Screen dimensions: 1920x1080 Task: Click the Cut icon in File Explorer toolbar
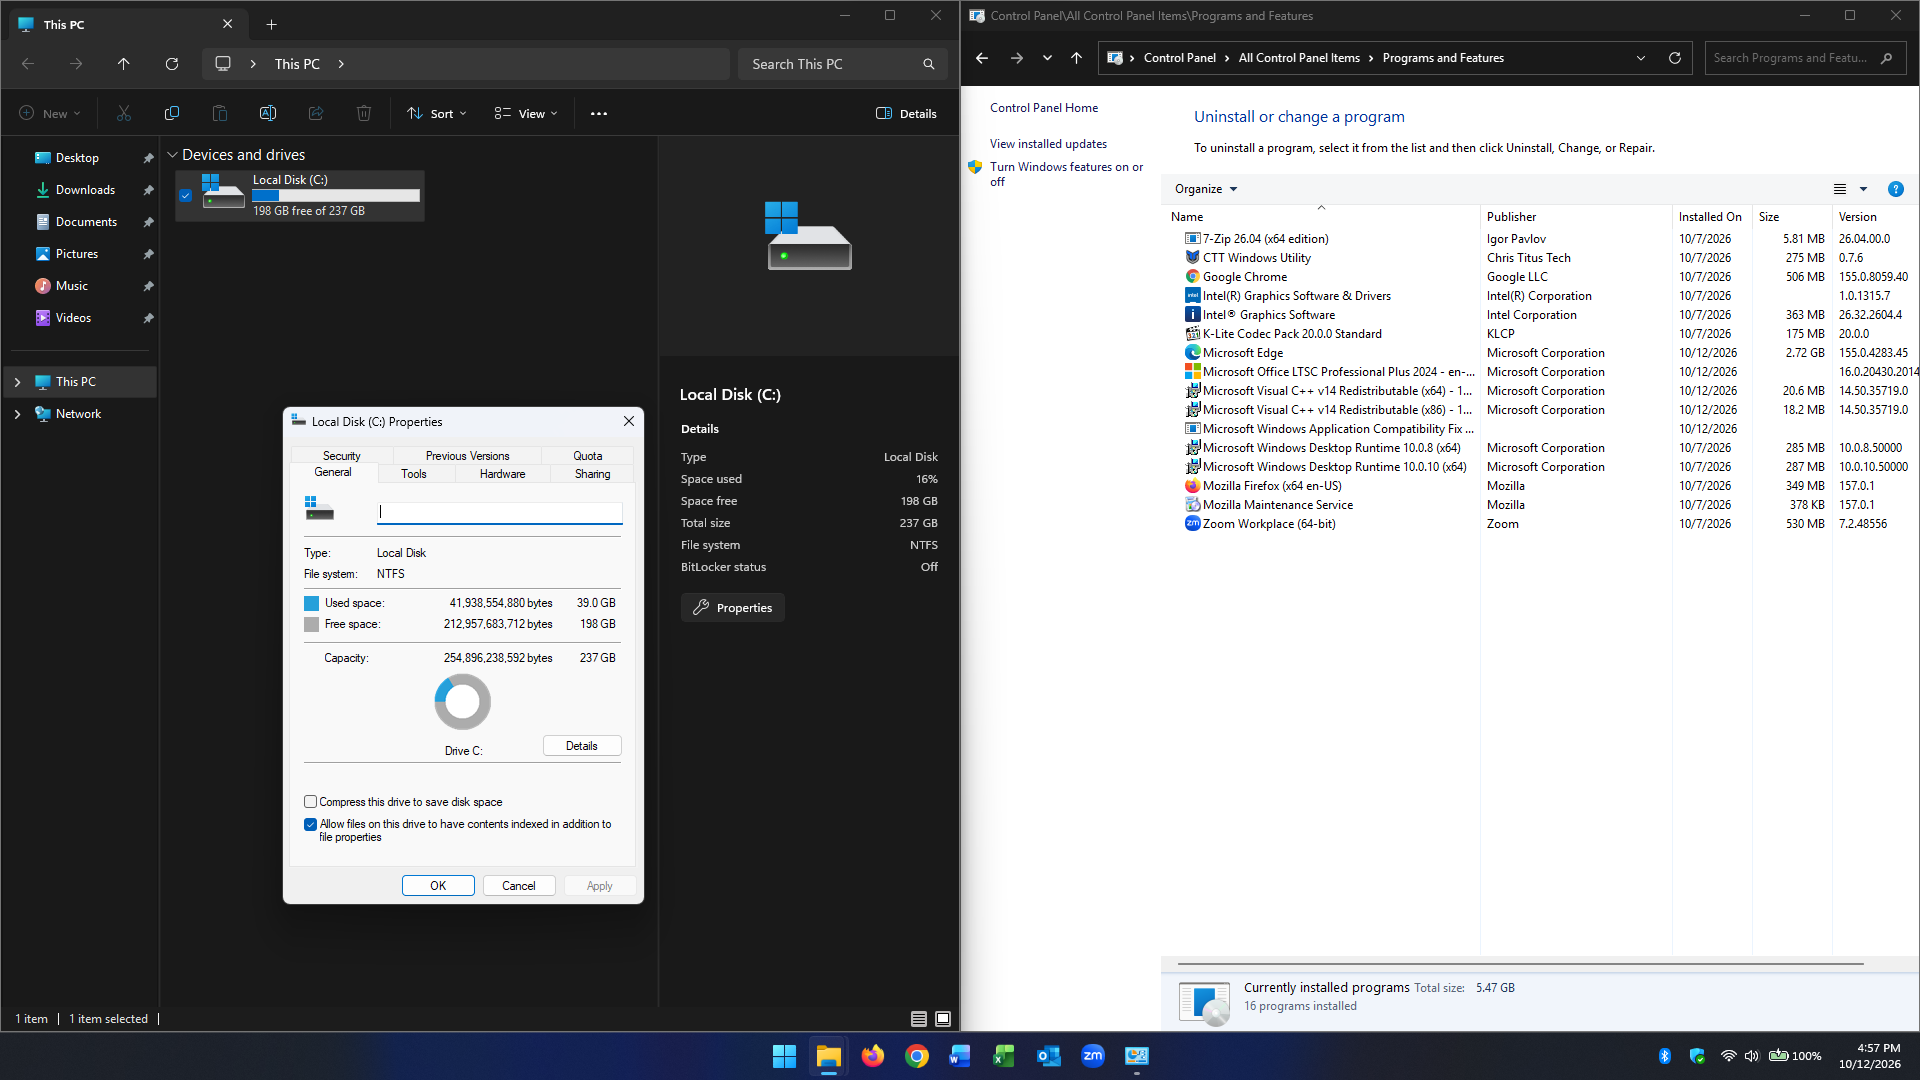[124, 113]
